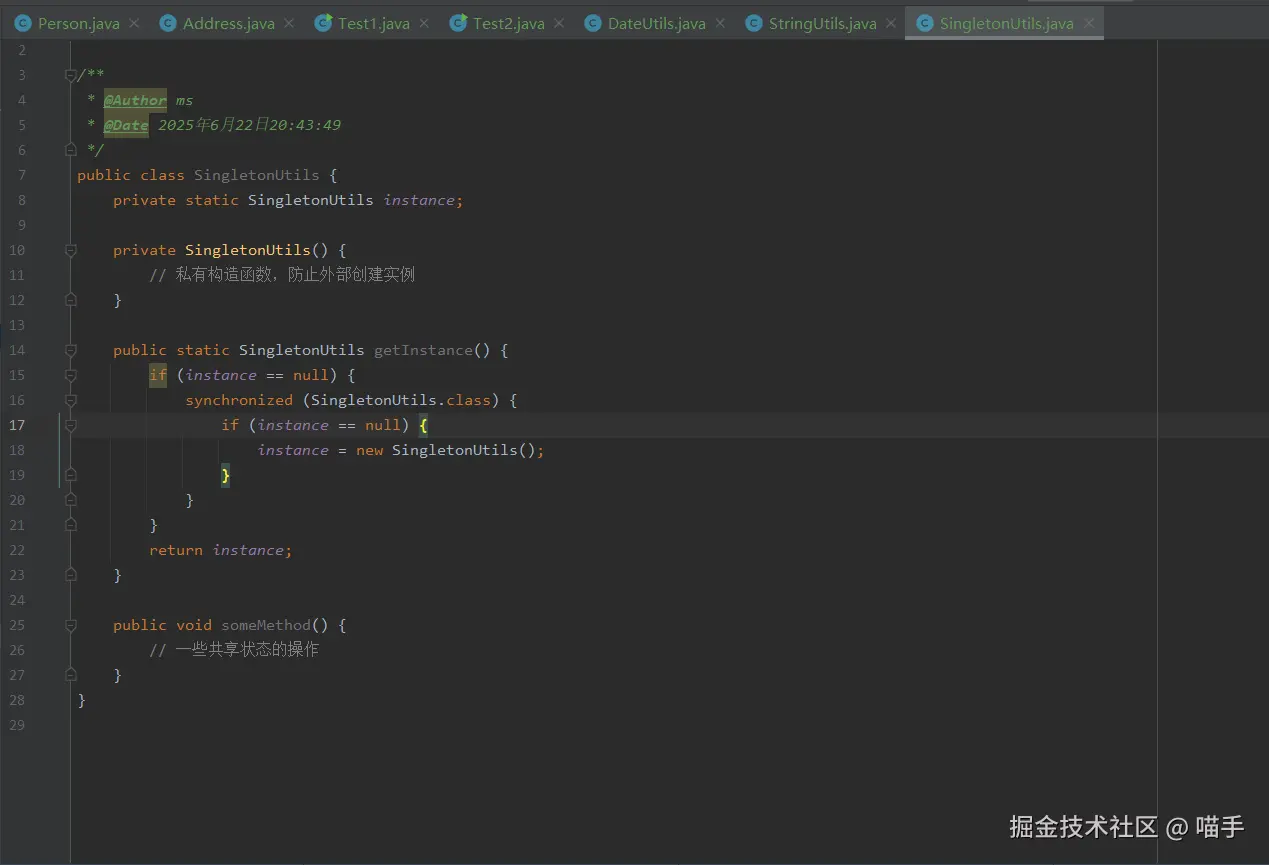Place cursor on the return instance statement
Viewport: 1269px width, 865px height.
coord(220,550)
